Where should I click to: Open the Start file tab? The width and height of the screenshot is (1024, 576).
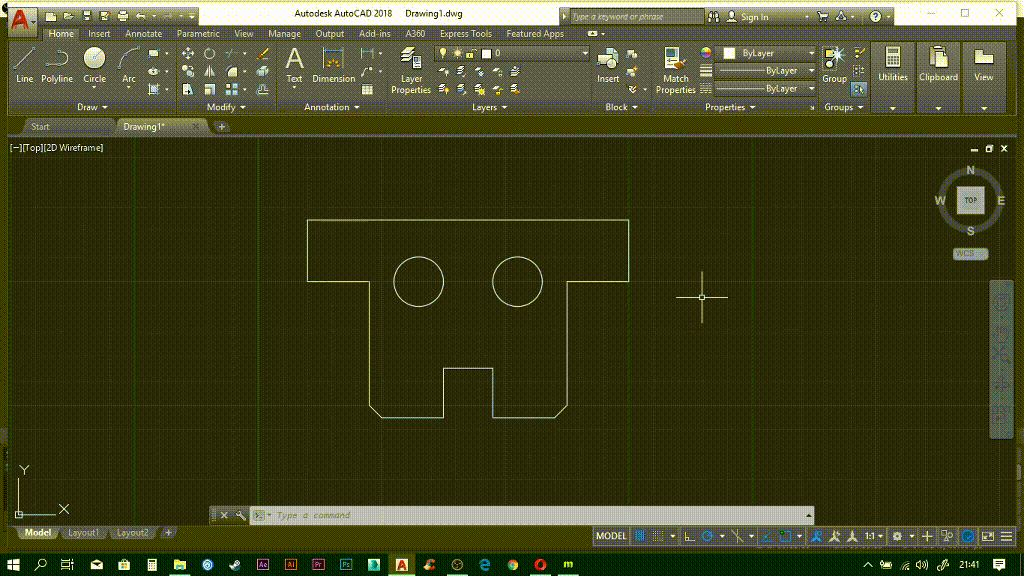[40, 127]
